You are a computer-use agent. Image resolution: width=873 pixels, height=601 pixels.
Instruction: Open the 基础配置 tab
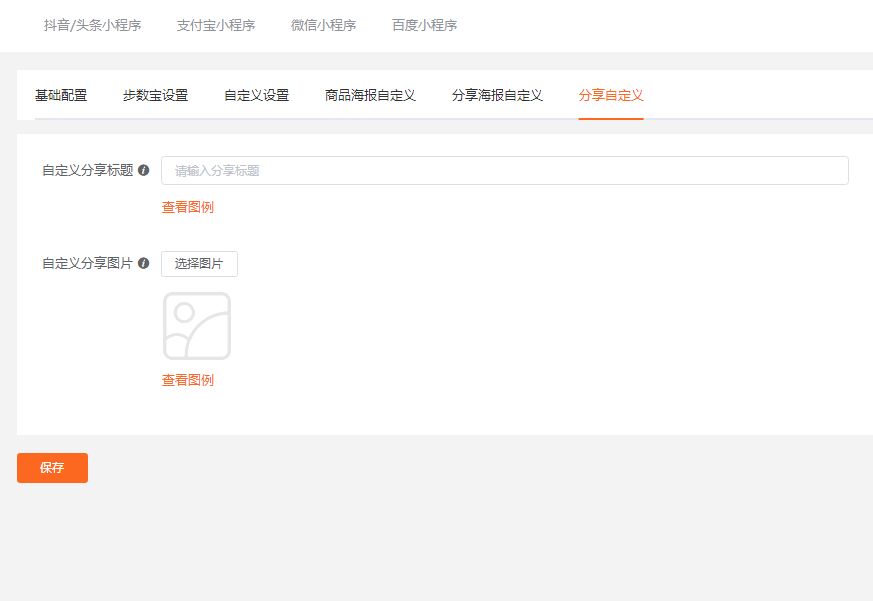(x=61, y=95)
